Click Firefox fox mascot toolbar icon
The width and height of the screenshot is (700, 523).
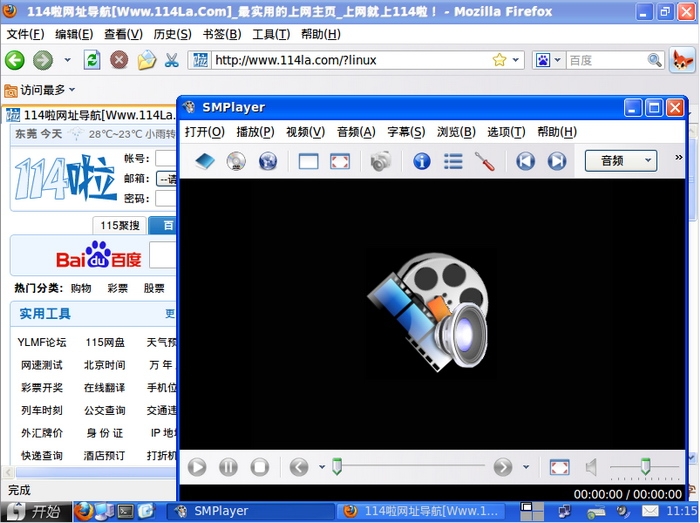[682, 60]
